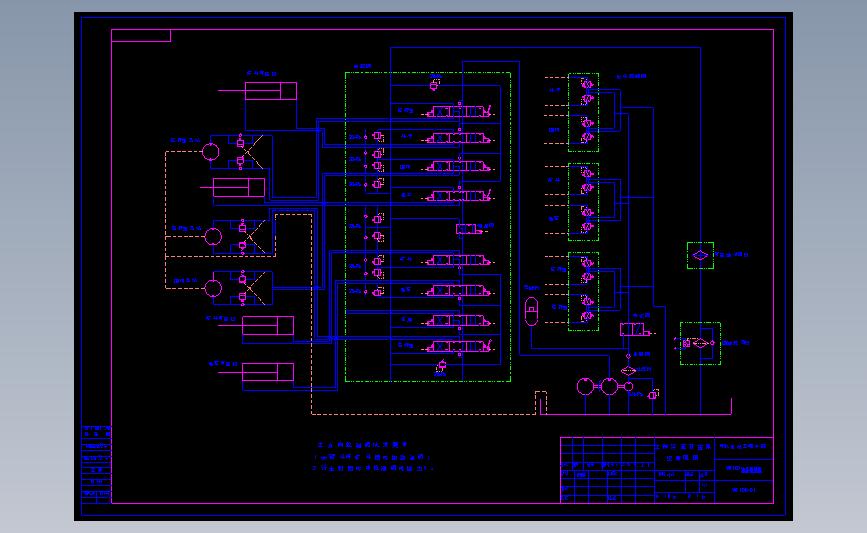Select the capsule-shaped accumulator symbol

(x=531, y=311)
